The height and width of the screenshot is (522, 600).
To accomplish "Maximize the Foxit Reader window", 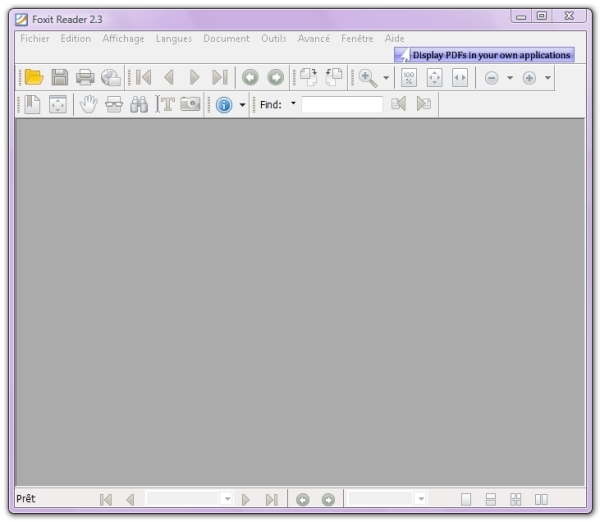I will point(541,16).
